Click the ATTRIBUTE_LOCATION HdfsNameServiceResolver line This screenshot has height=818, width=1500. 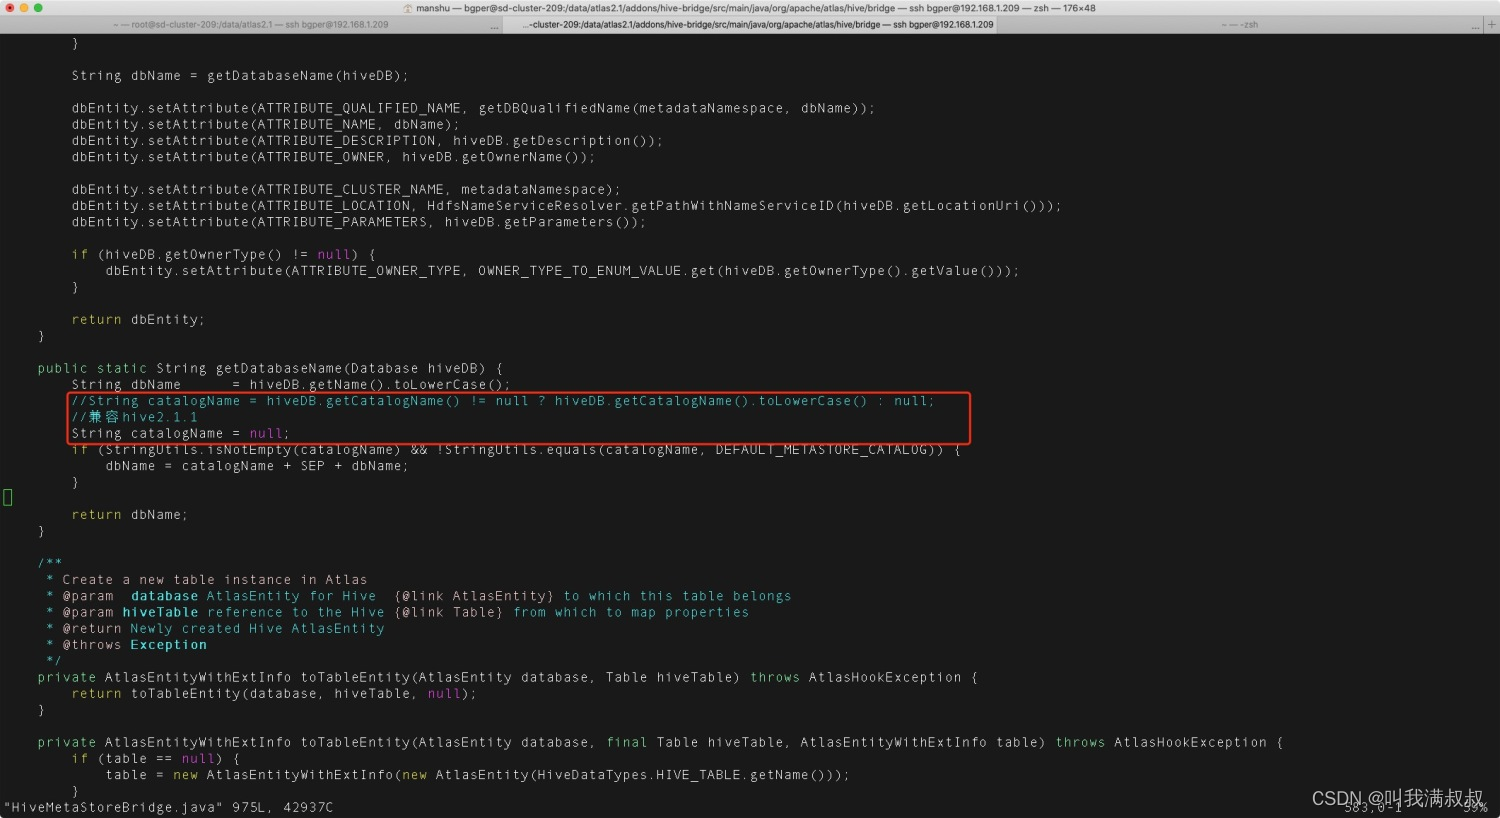point(566,206)
